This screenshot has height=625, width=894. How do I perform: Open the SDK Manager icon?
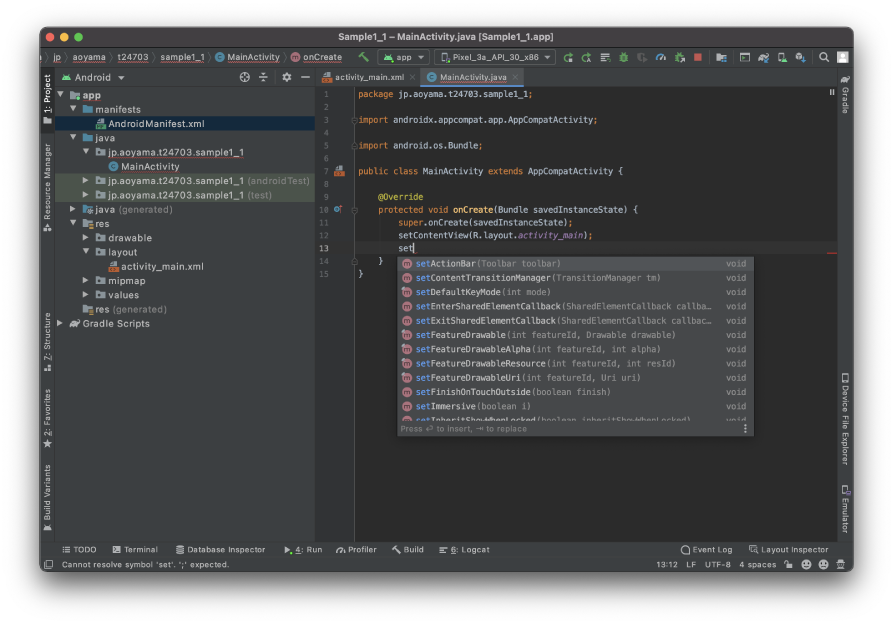click(800, 57)
